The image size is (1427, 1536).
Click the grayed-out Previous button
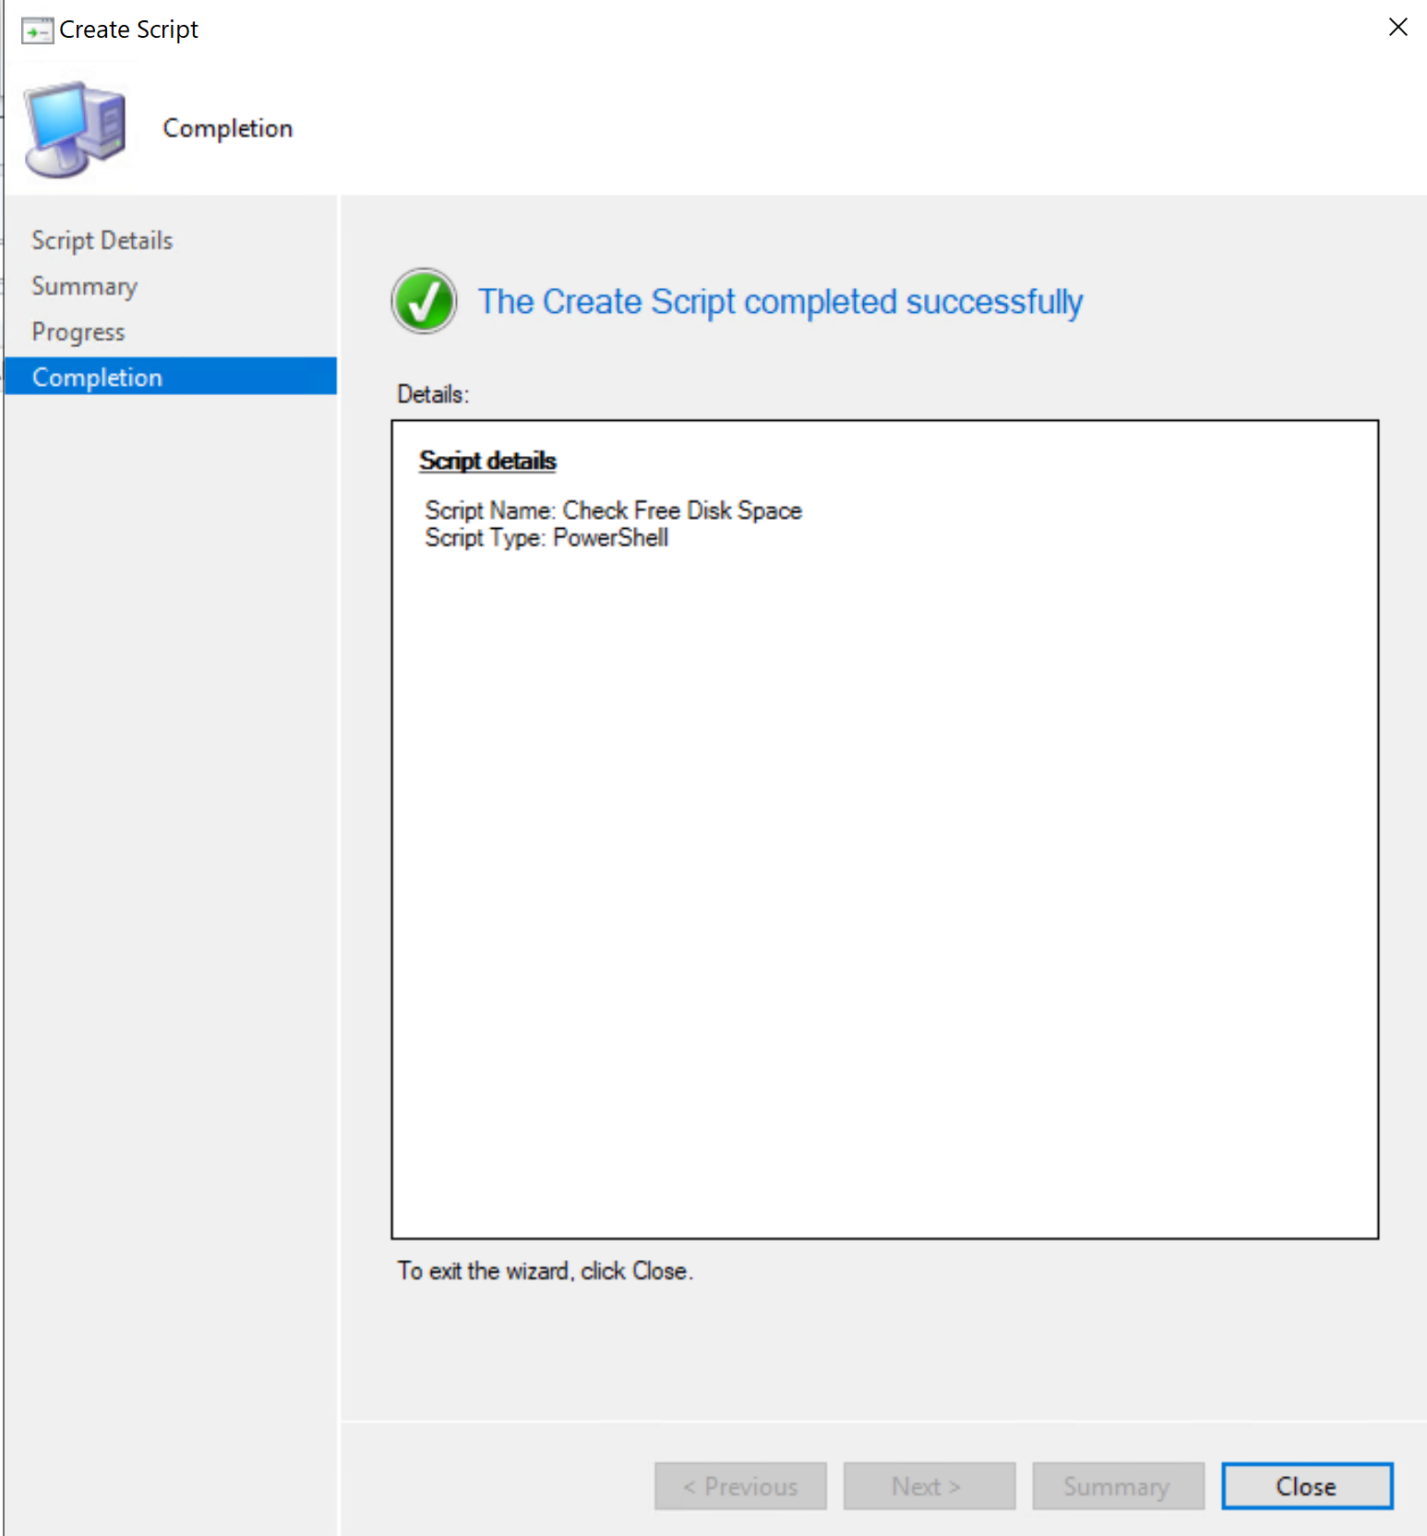(x=740, y=1486)
